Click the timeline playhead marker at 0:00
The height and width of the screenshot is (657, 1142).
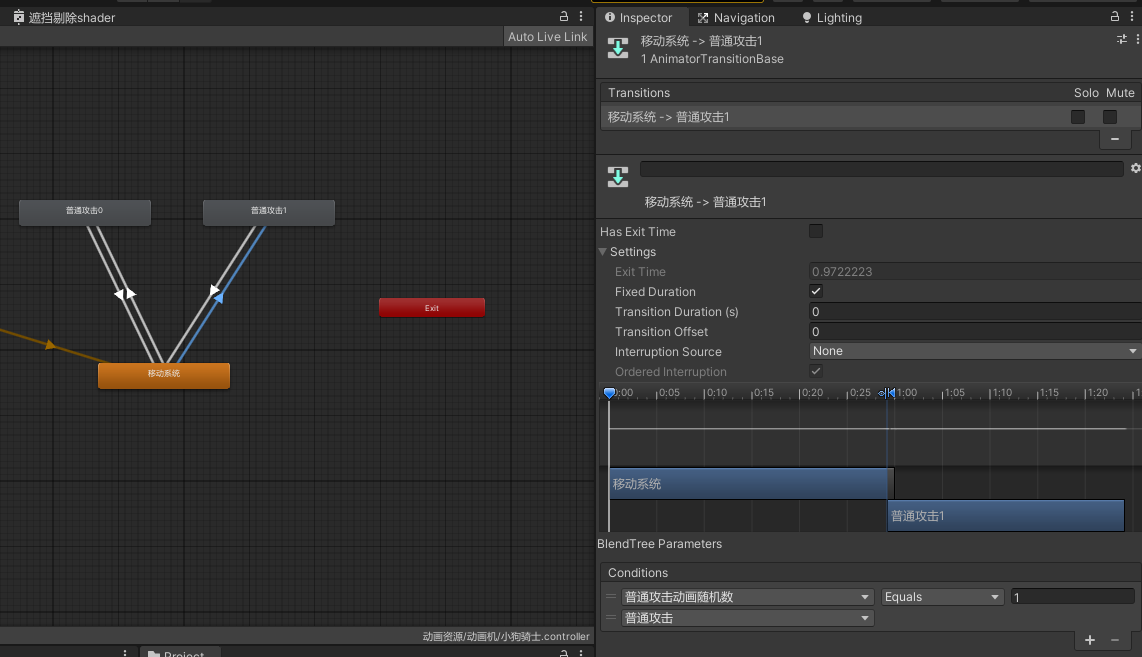[x=610, y=393]
